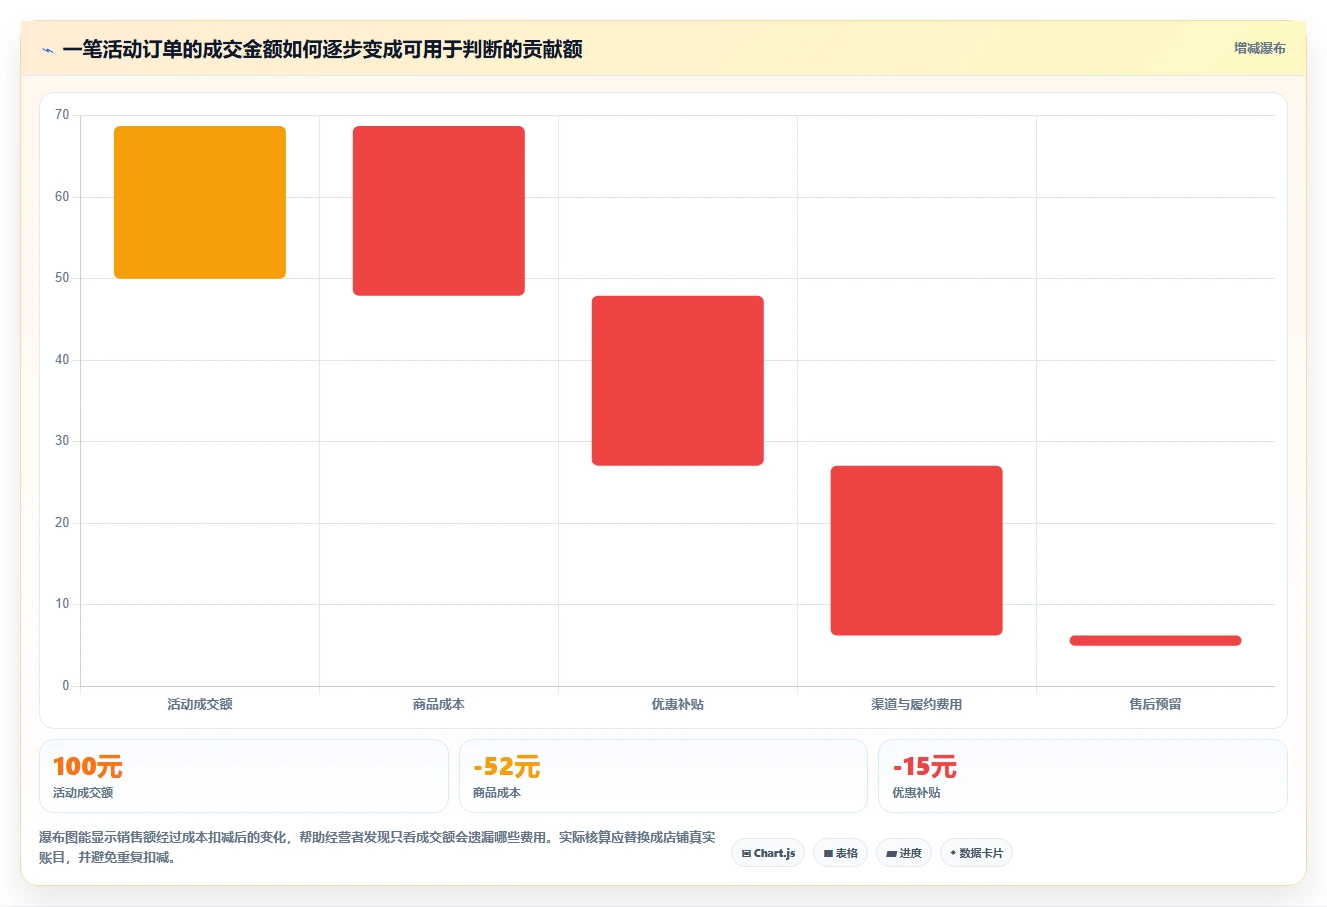The height and width of the screenshot is (907, 1327).
Task: Open the 100元 活动成交额 data card
Action: [x=244, y=776]
